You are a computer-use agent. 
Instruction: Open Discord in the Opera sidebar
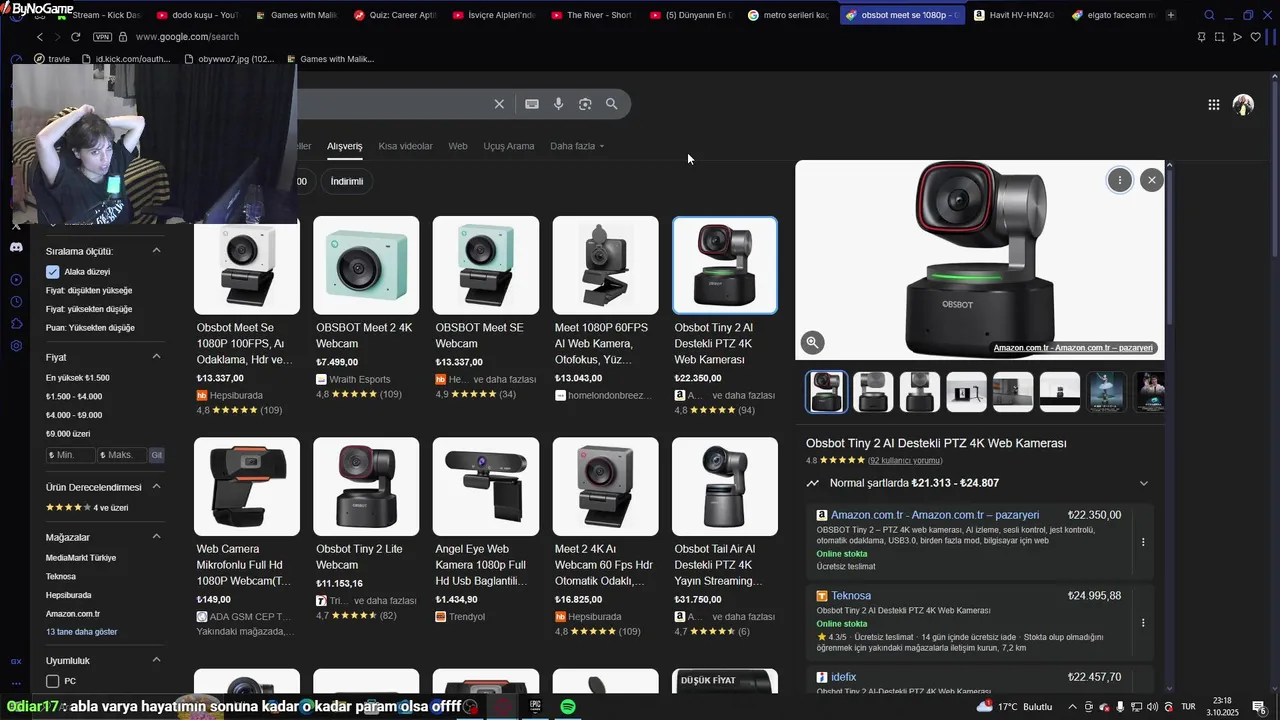tap(16, 246)
